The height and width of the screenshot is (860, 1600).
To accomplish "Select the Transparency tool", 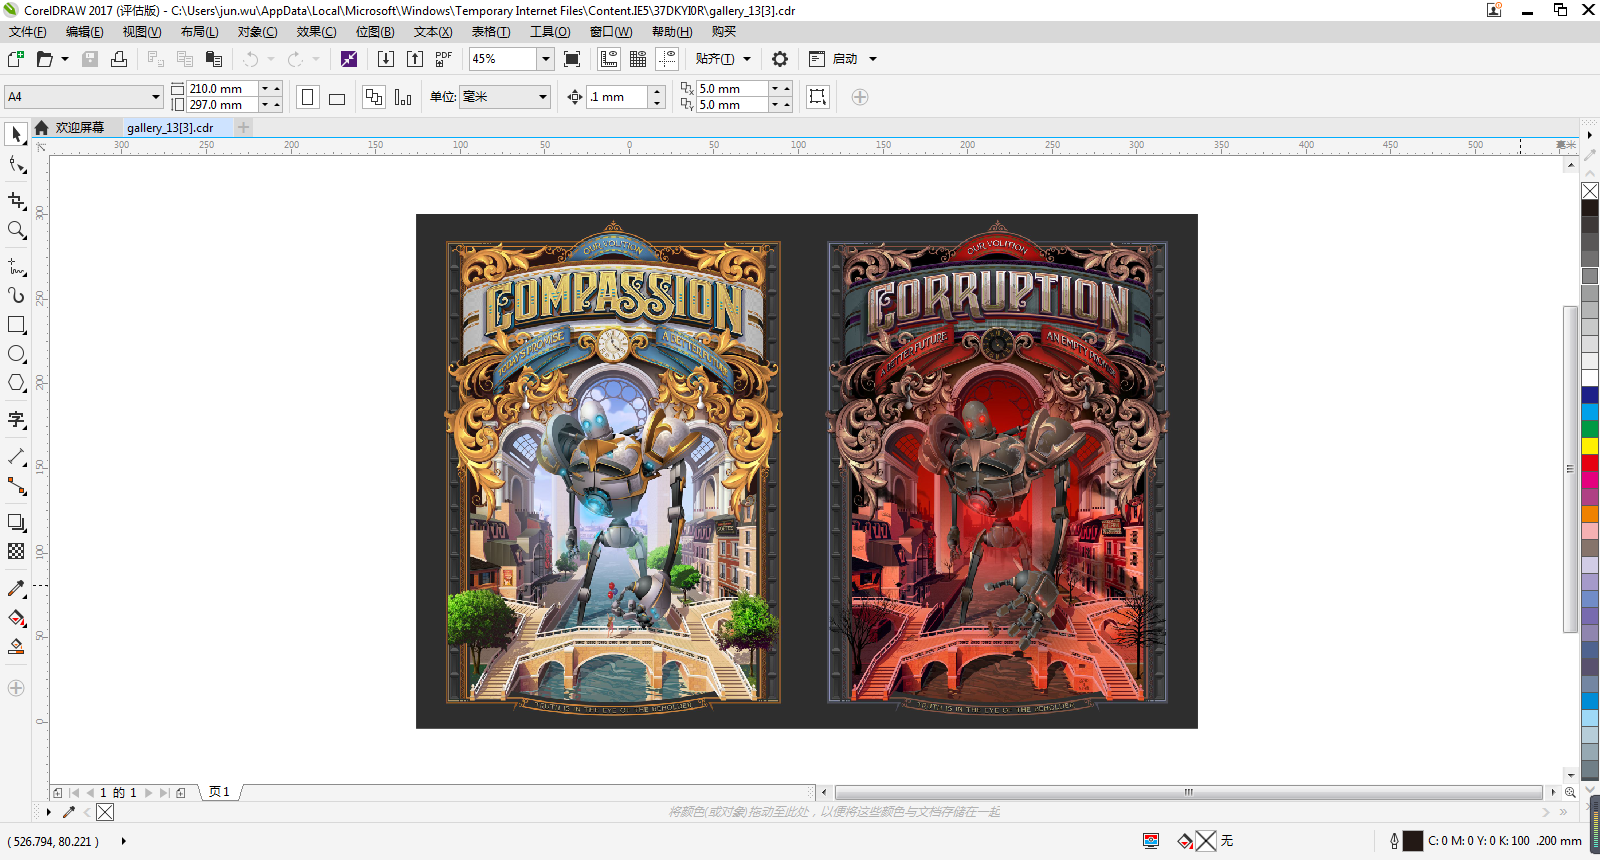I will (16, 551).
